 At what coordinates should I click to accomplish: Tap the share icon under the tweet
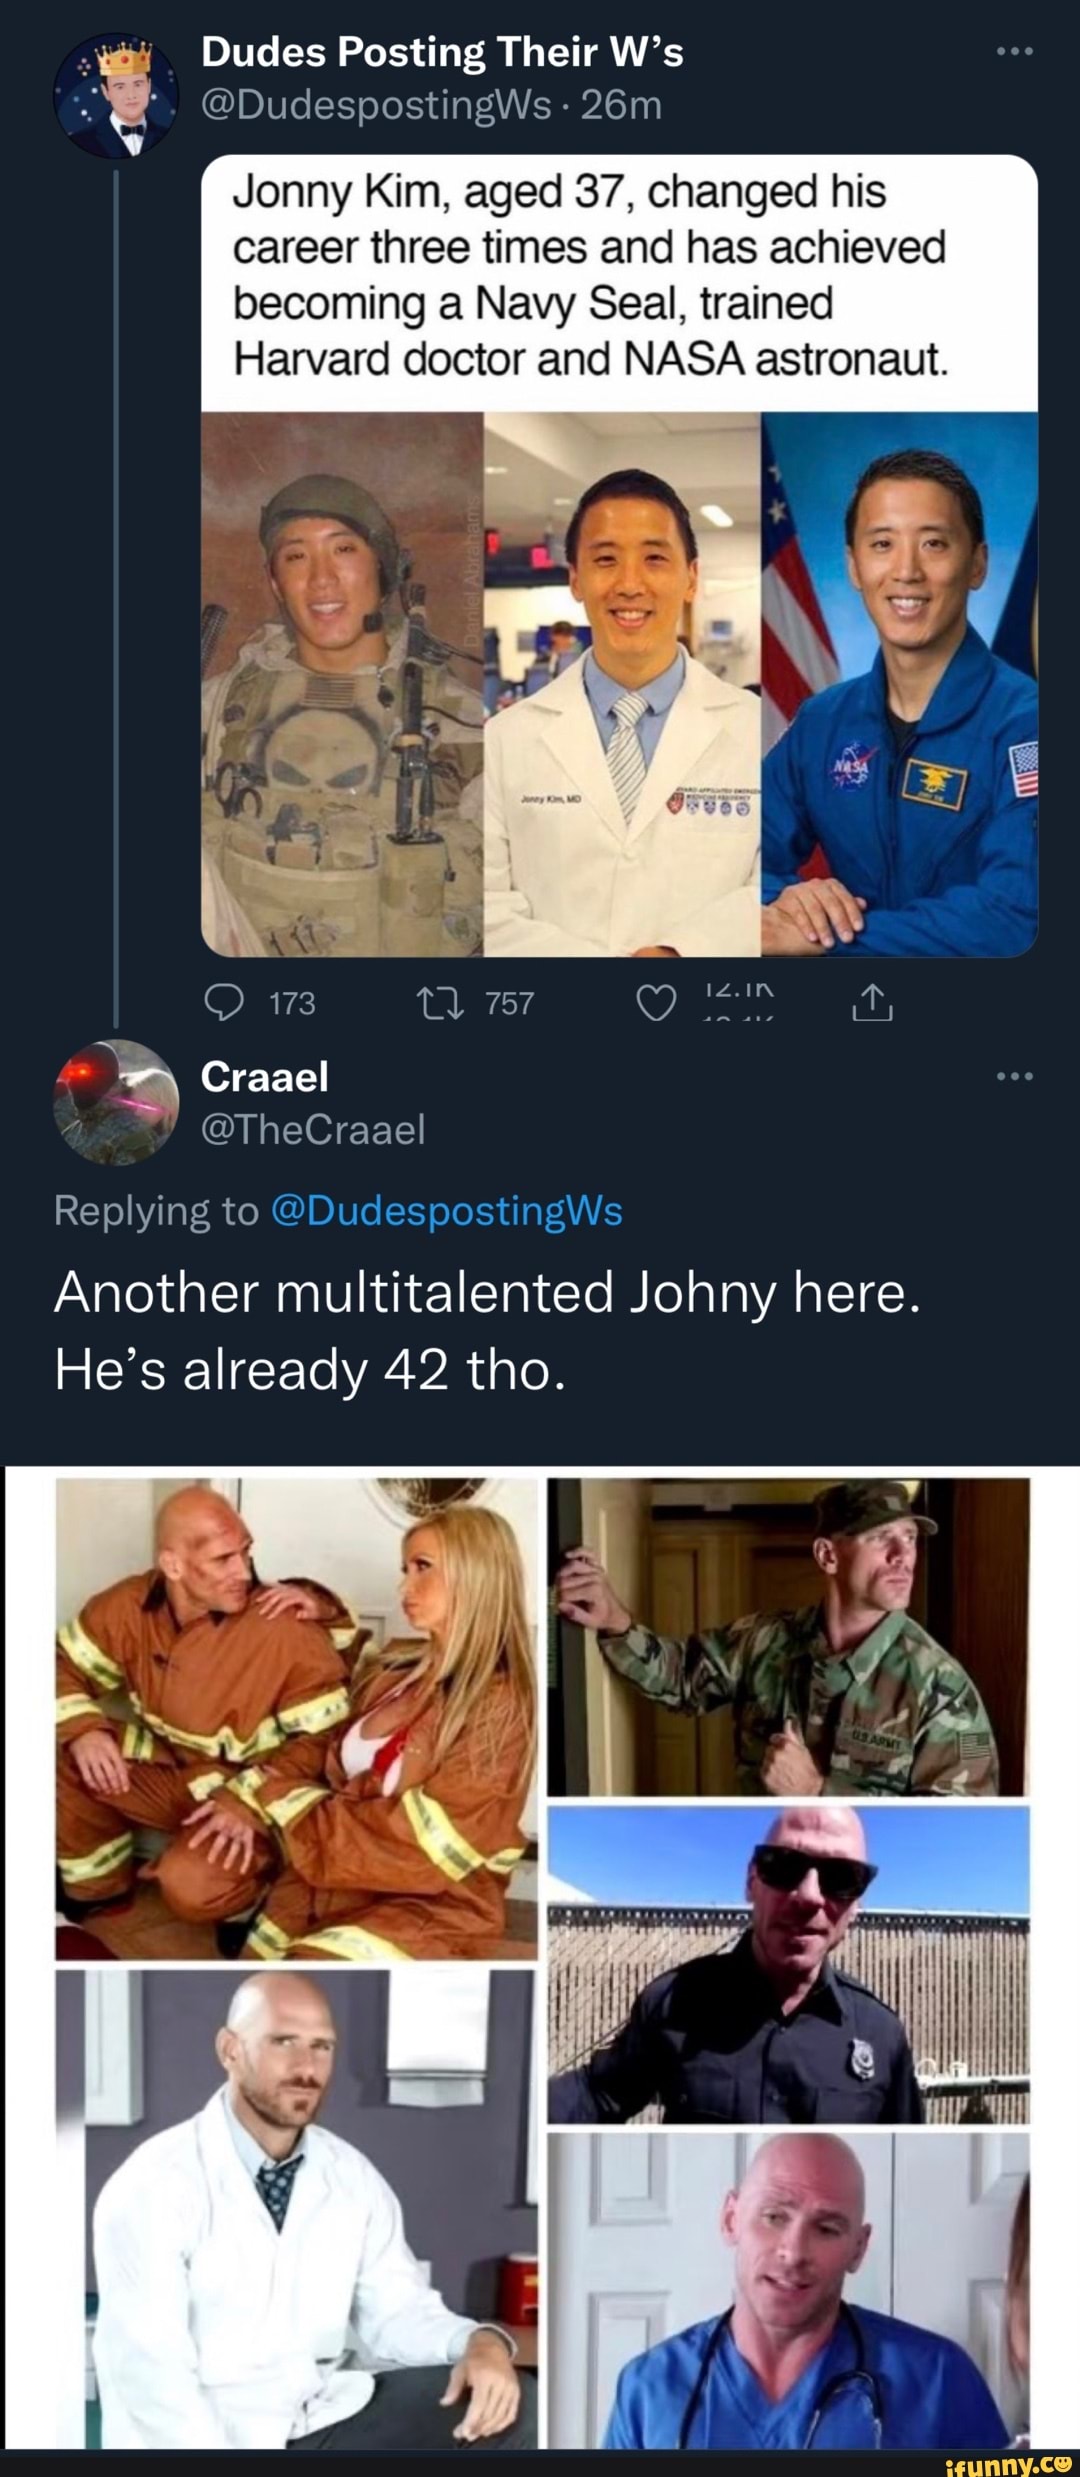pyautogui.click(x=872, y=1002)
